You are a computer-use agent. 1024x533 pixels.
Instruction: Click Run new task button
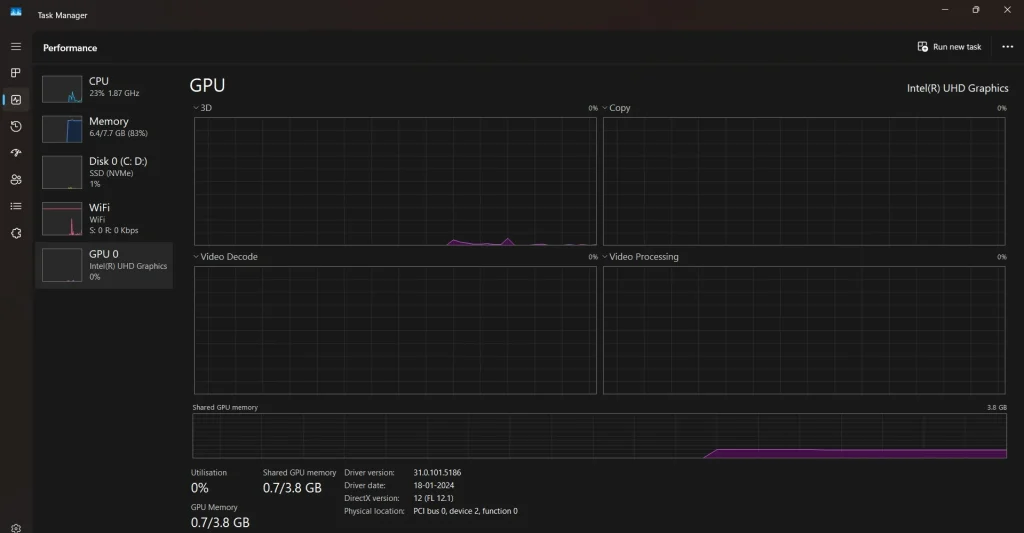950,46
